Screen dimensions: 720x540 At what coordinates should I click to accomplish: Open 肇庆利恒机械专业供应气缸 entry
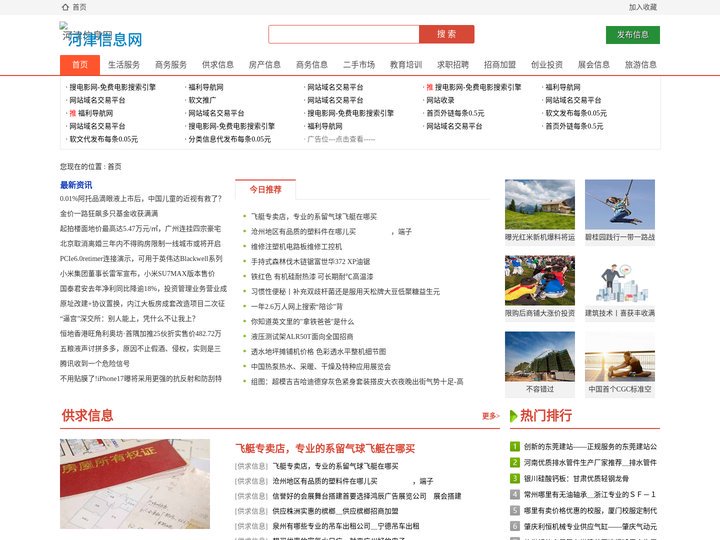pos(591,526)
